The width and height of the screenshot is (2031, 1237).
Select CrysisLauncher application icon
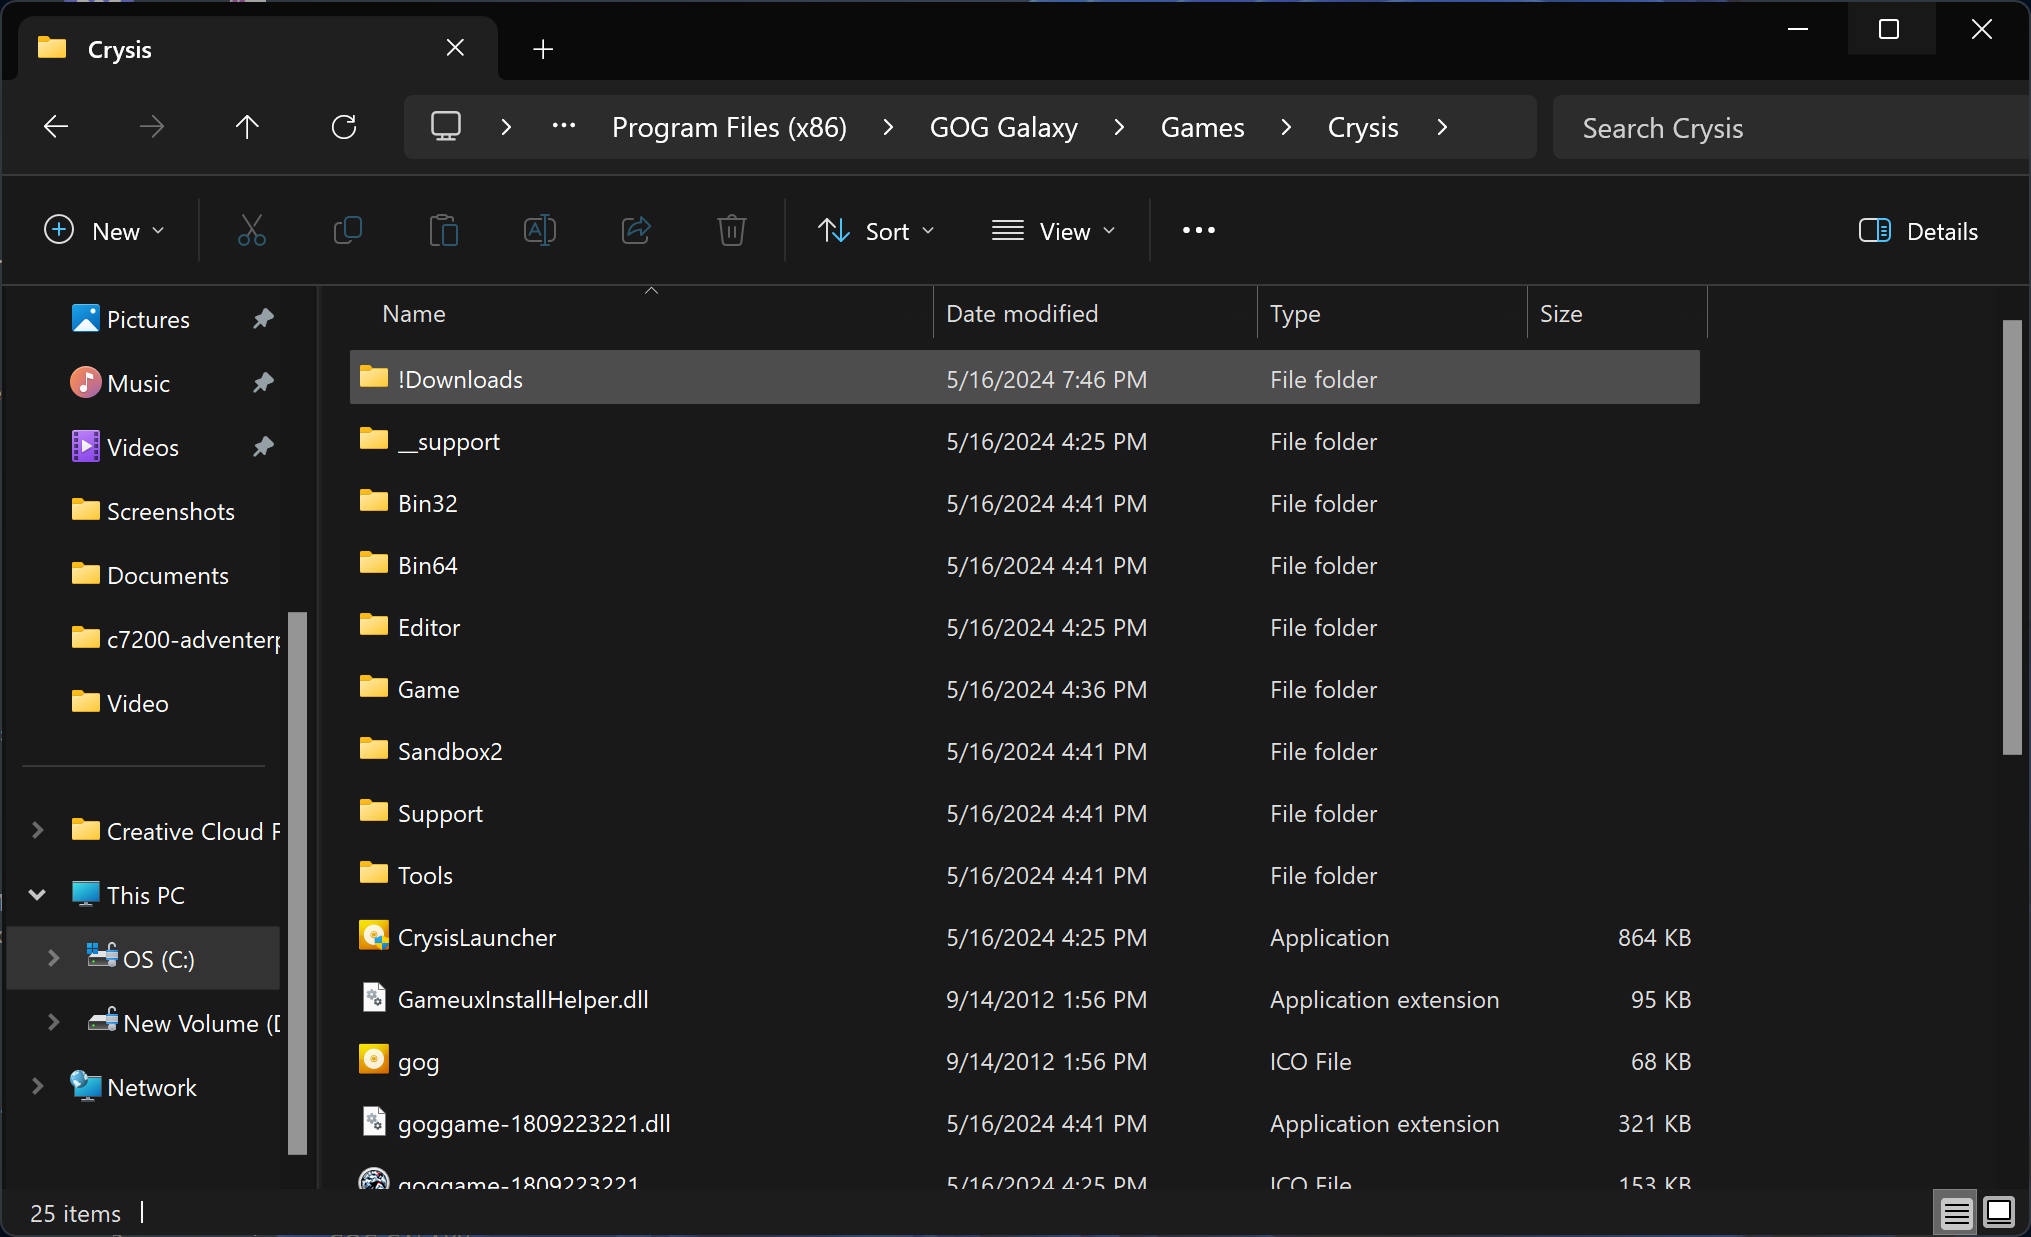[x=374, y=935]
